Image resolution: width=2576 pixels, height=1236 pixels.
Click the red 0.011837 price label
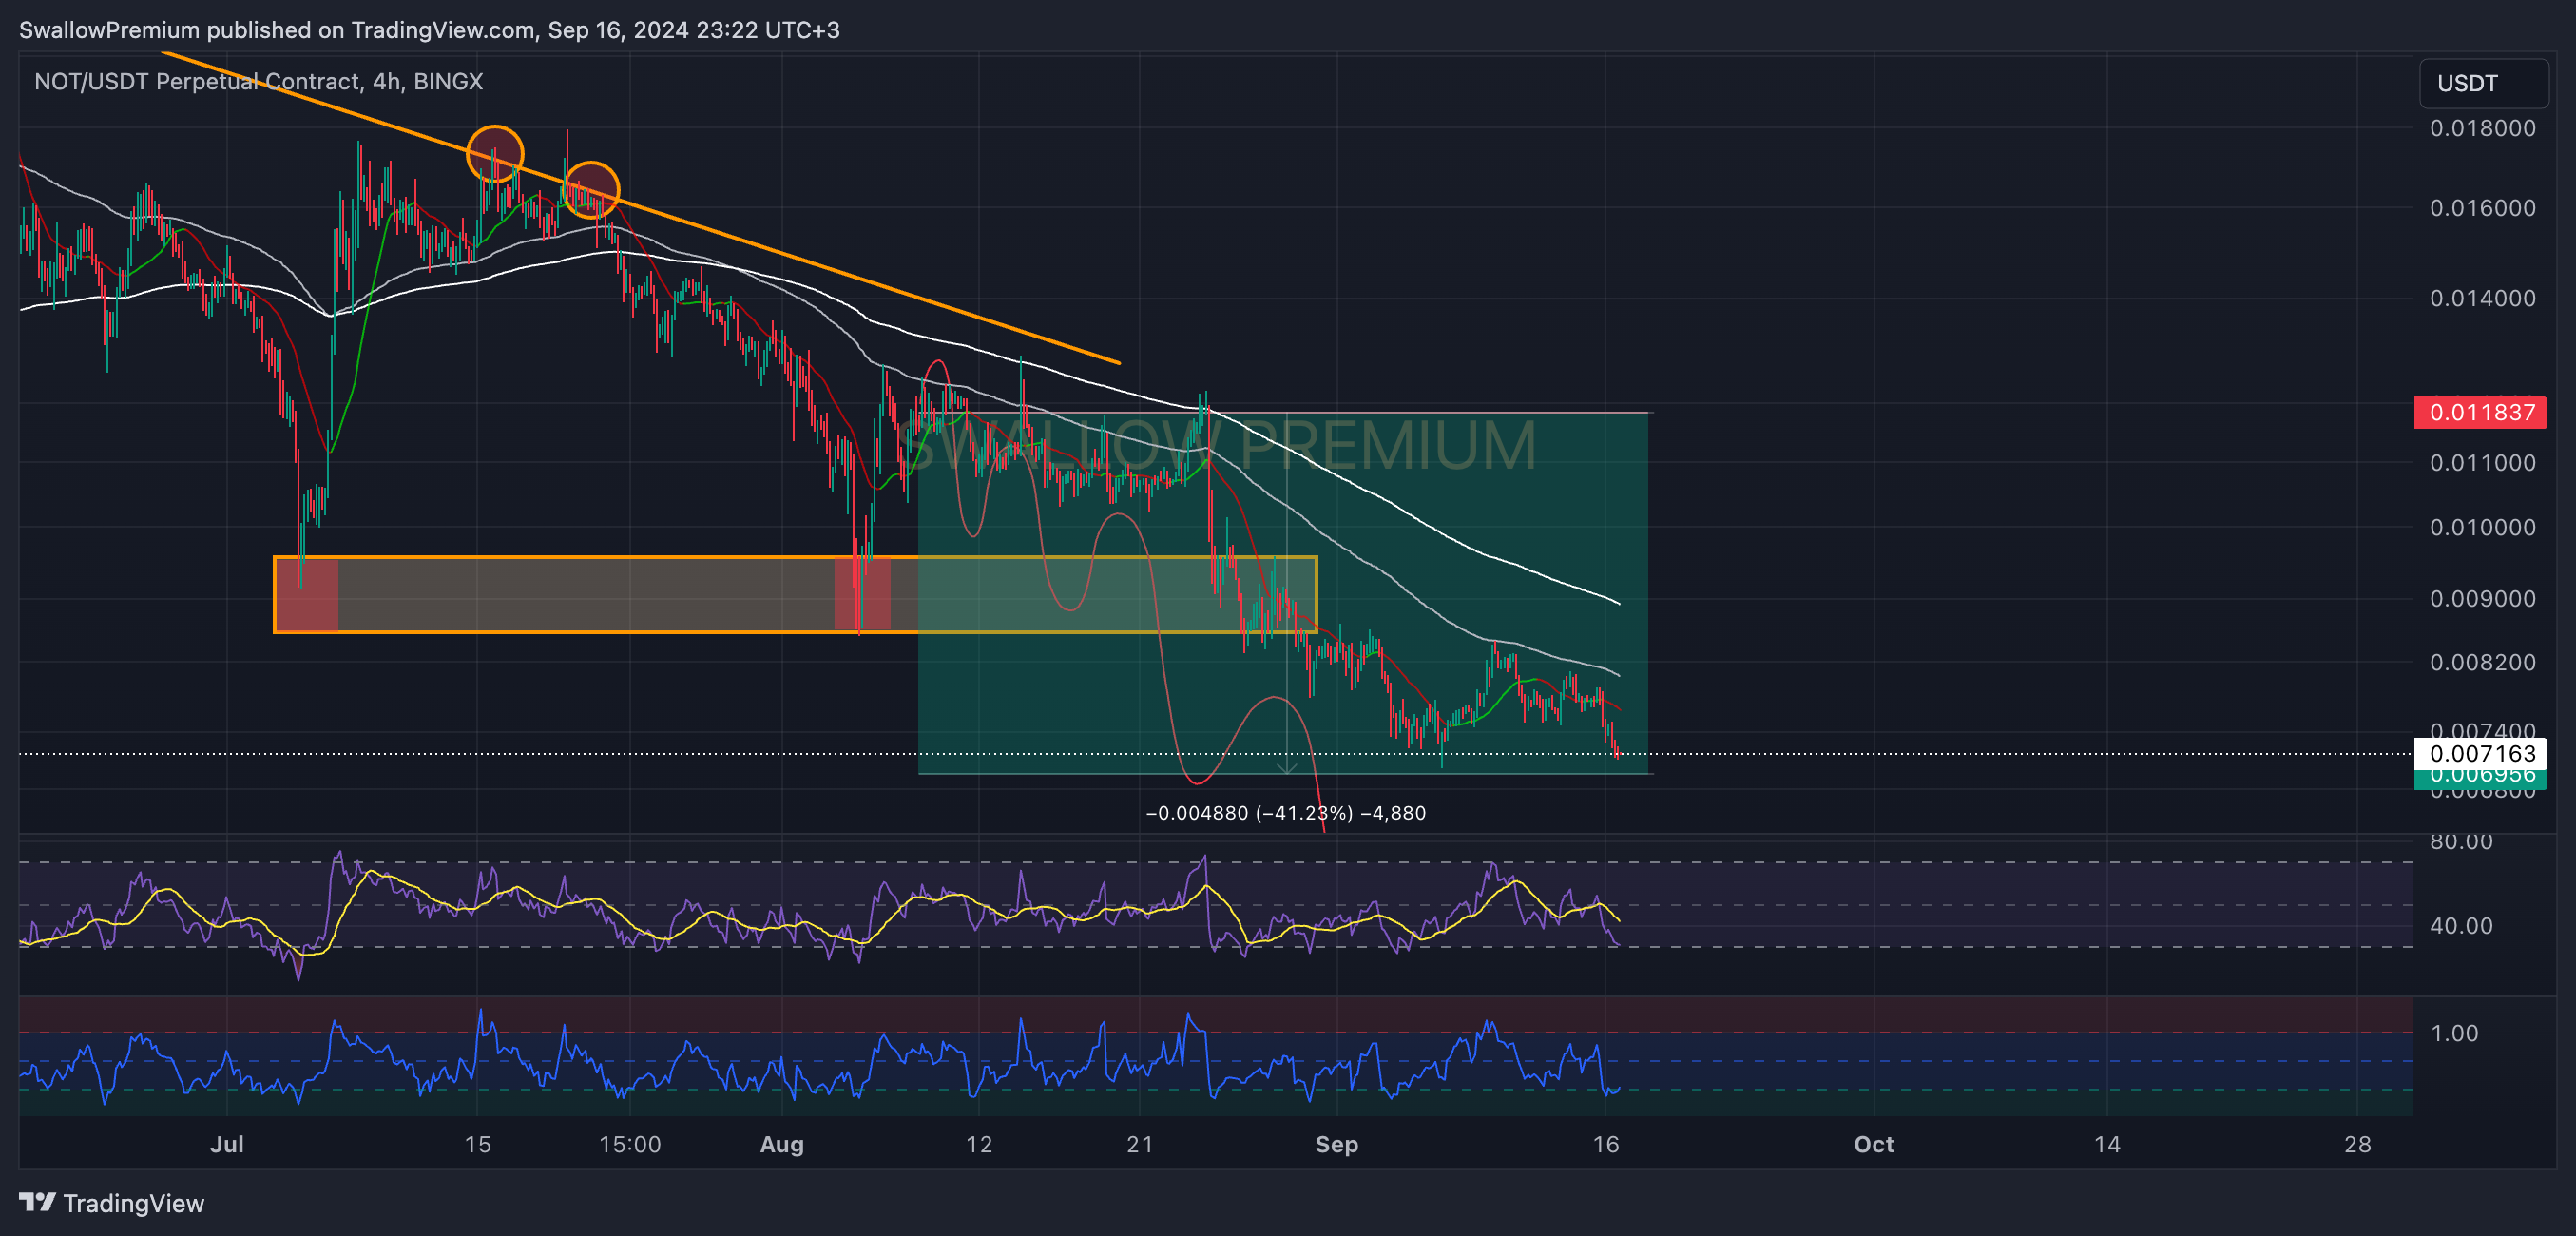point(2480,412)
